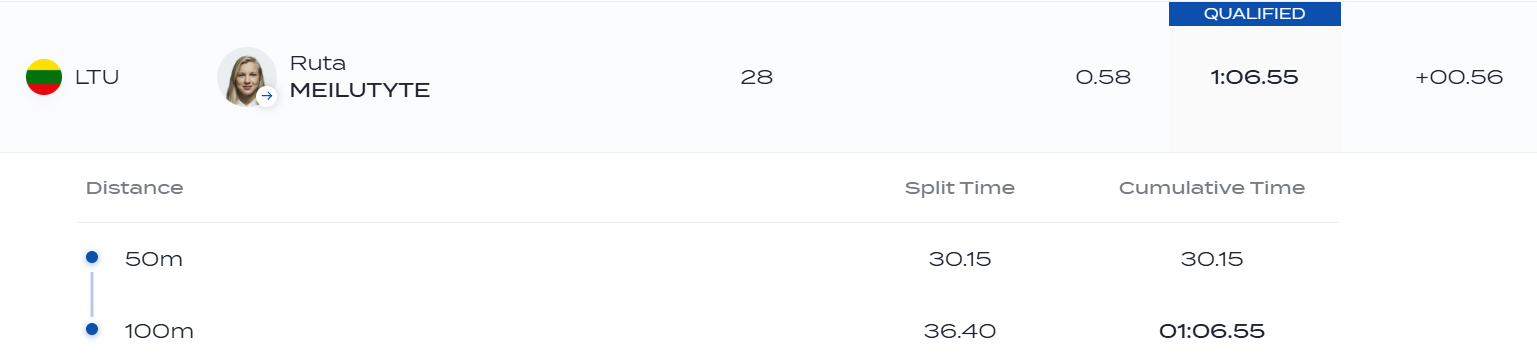
Task: Click the Split Time column header
Action: [960, 188]
